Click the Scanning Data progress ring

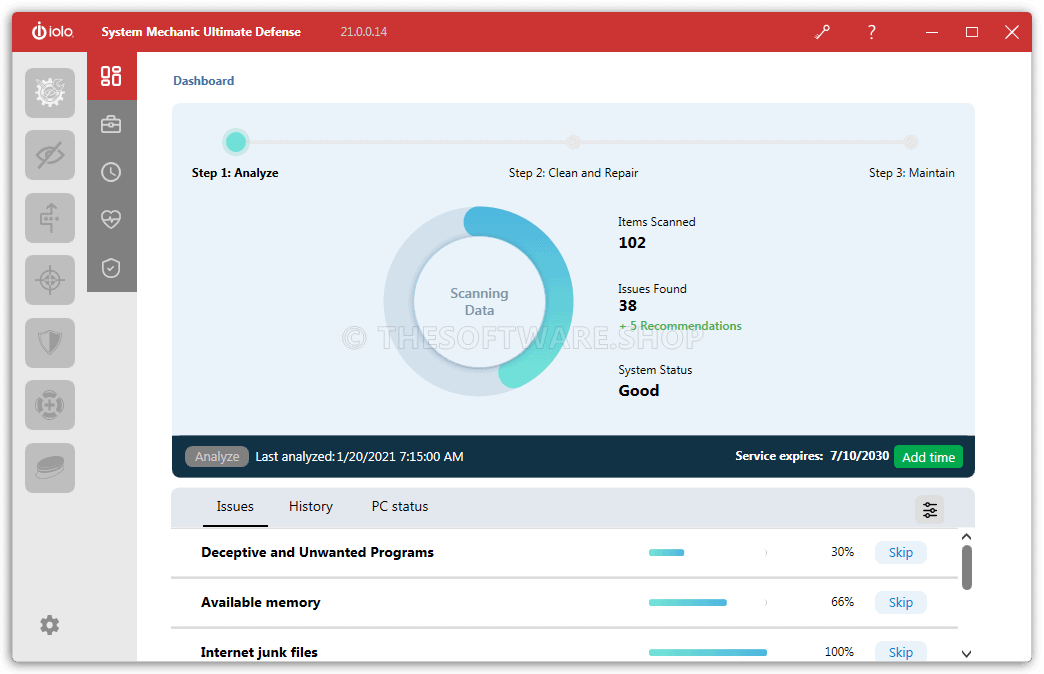479,302
